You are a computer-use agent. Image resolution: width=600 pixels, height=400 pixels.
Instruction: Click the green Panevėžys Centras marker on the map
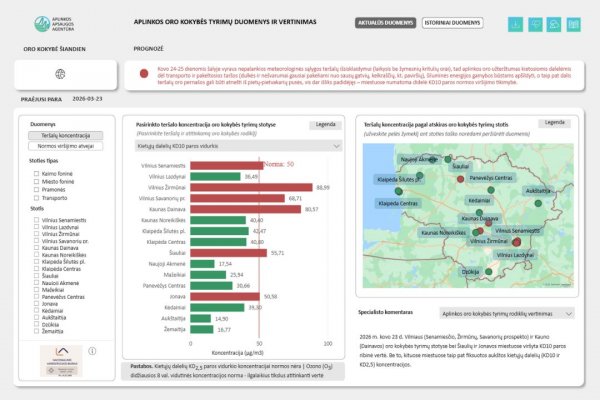(491, 190)
